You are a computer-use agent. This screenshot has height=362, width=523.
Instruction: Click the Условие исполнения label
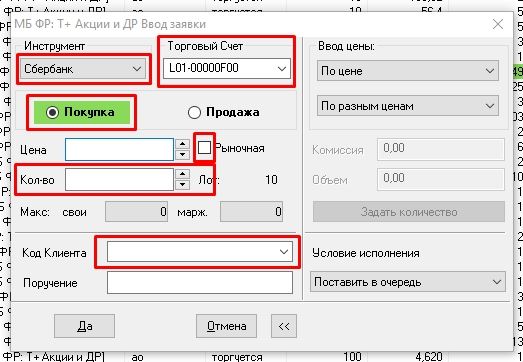(x=366, y=253)
